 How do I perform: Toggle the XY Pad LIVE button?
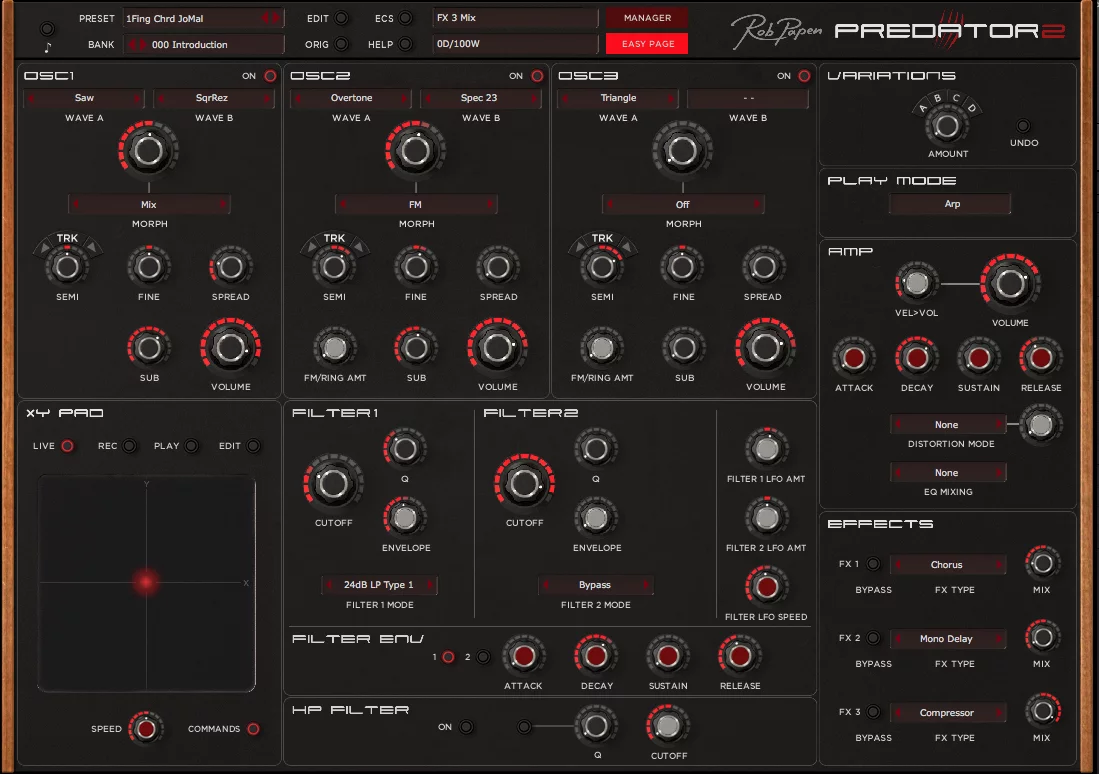coord(67,446)
